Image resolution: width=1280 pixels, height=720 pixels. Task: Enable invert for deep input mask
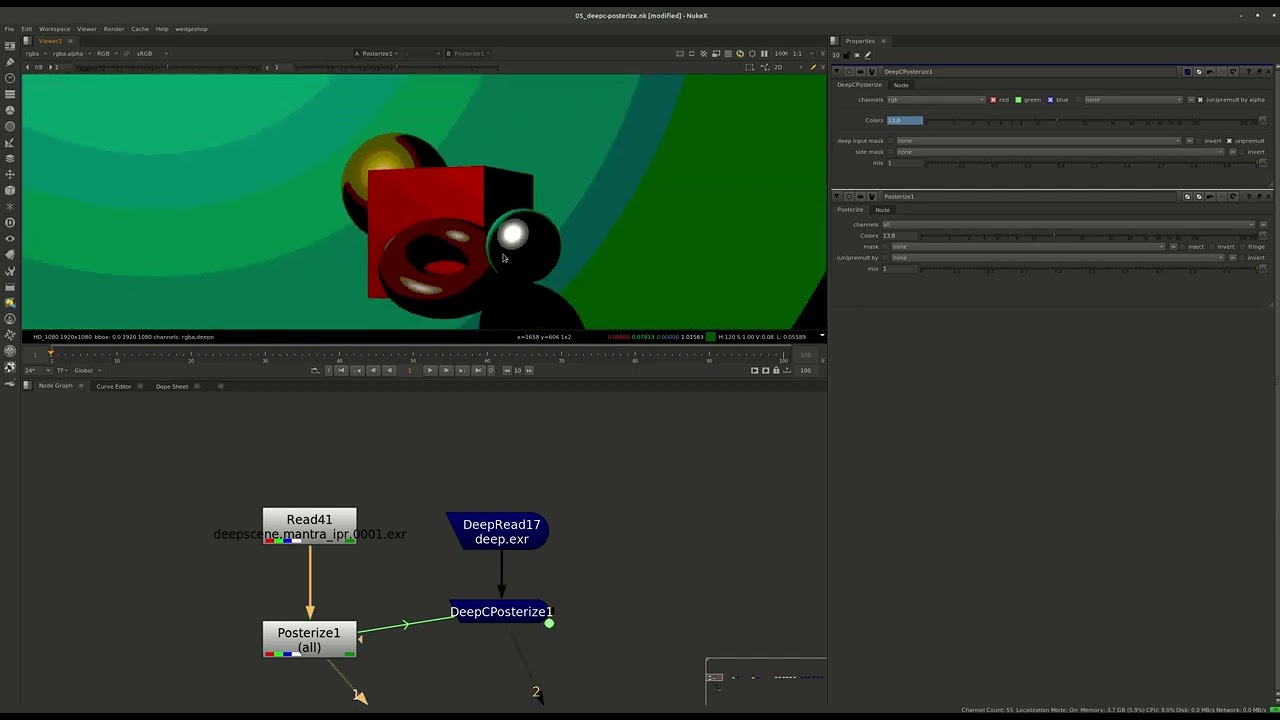tap(1199, 141)
